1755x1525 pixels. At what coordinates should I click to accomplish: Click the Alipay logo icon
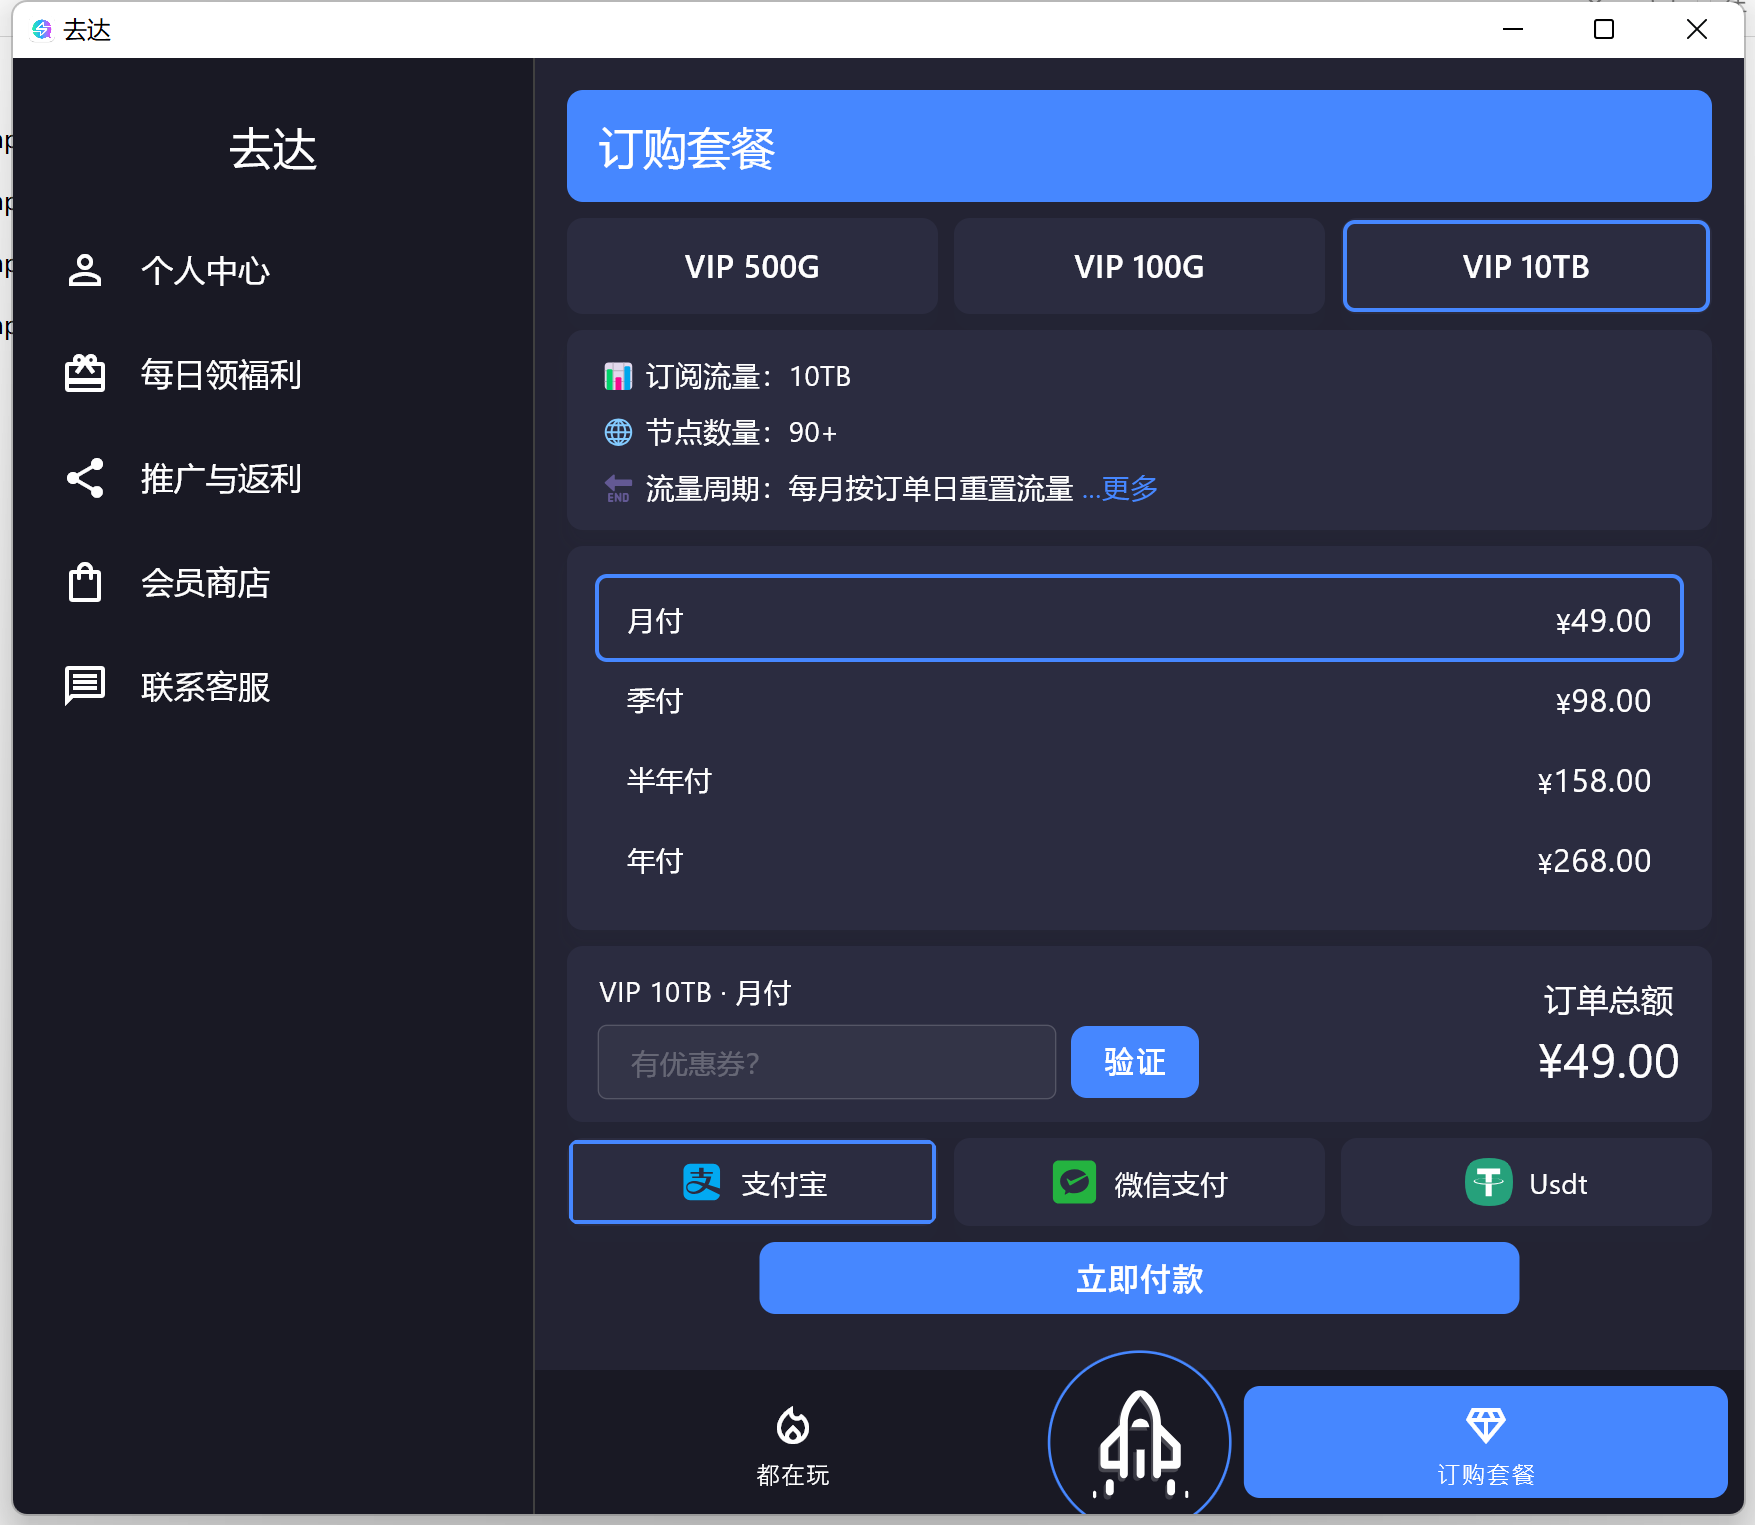click(x=702, y=1183)
